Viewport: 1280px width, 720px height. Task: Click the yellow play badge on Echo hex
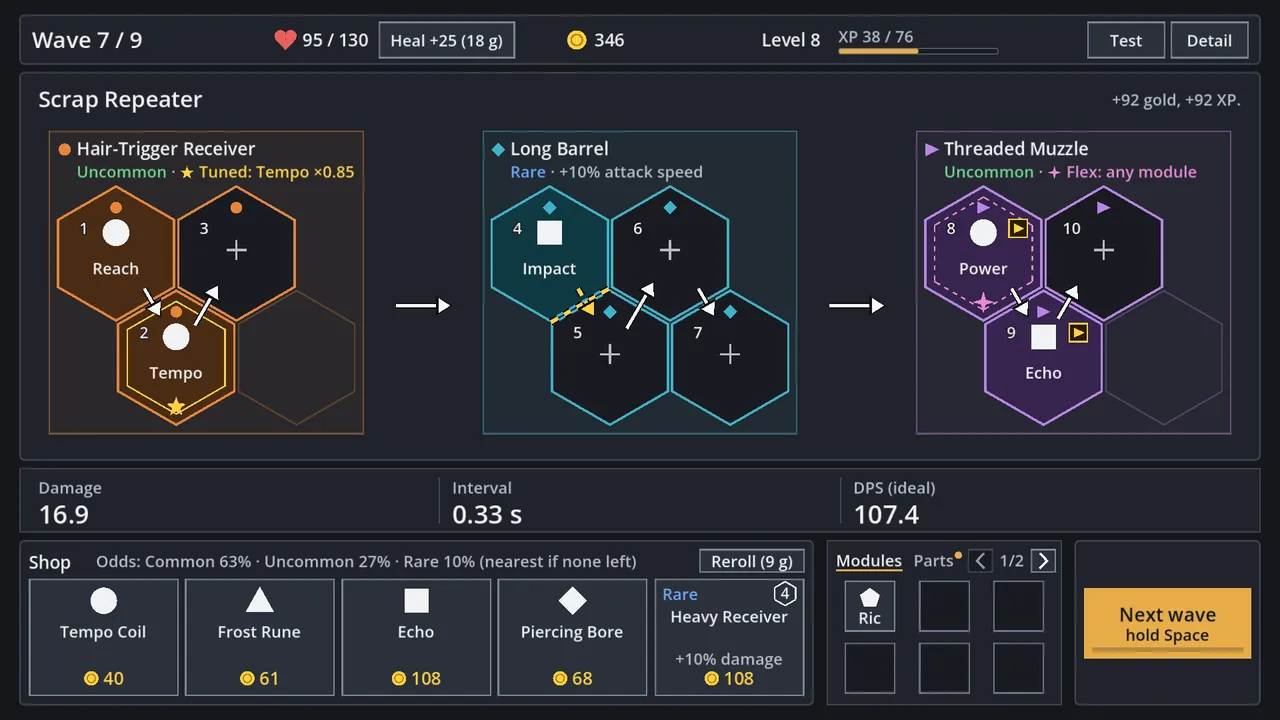click(x=1078, y=333)
